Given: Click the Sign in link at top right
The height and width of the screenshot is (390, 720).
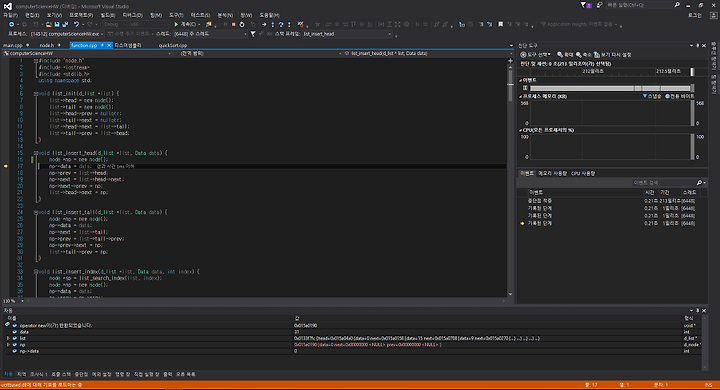Looking at the screenshot, I should [x=695, y=15].
